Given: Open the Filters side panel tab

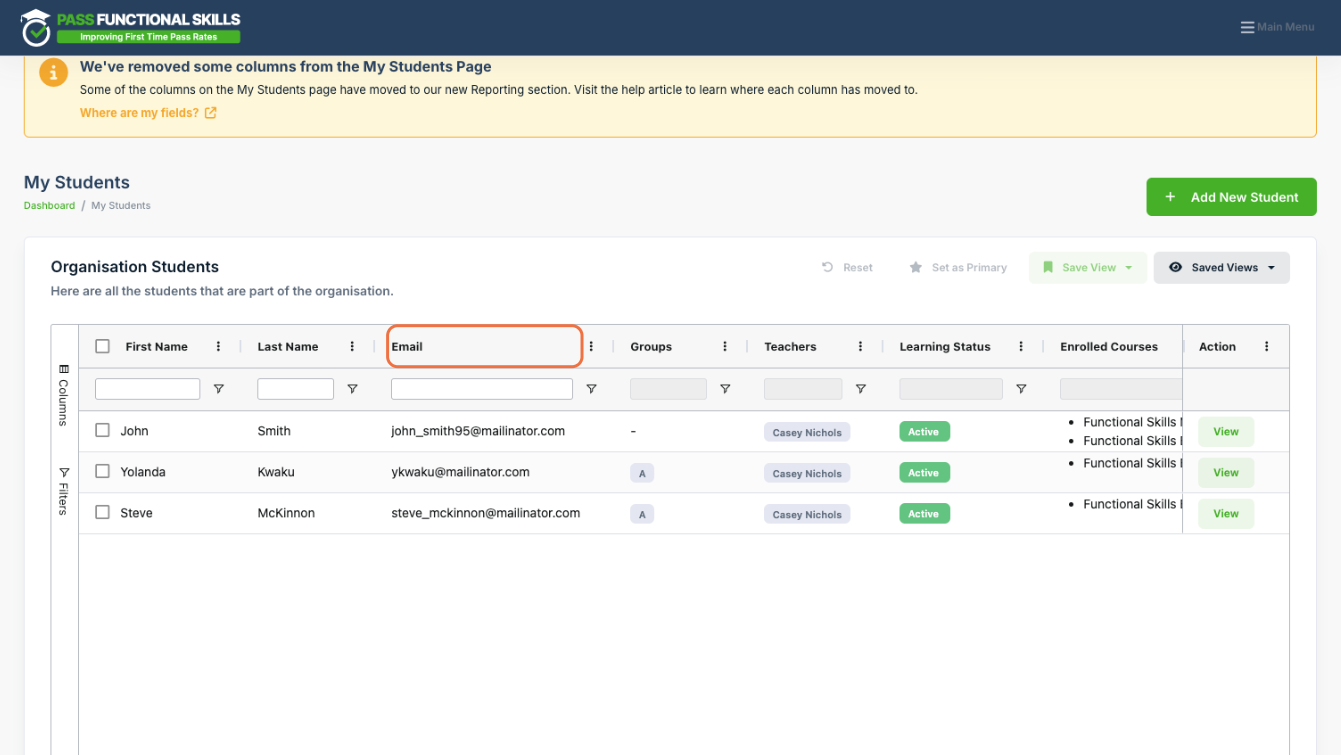Looking at the screenshot, I should point(64,490).
